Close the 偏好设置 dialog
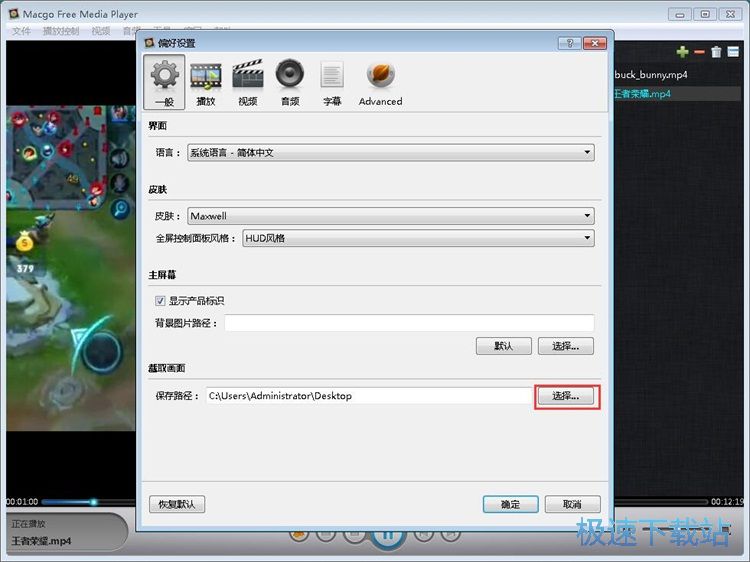Image resolution: width=750 pixels, height=562 pixels. click(x=595, y=43)
